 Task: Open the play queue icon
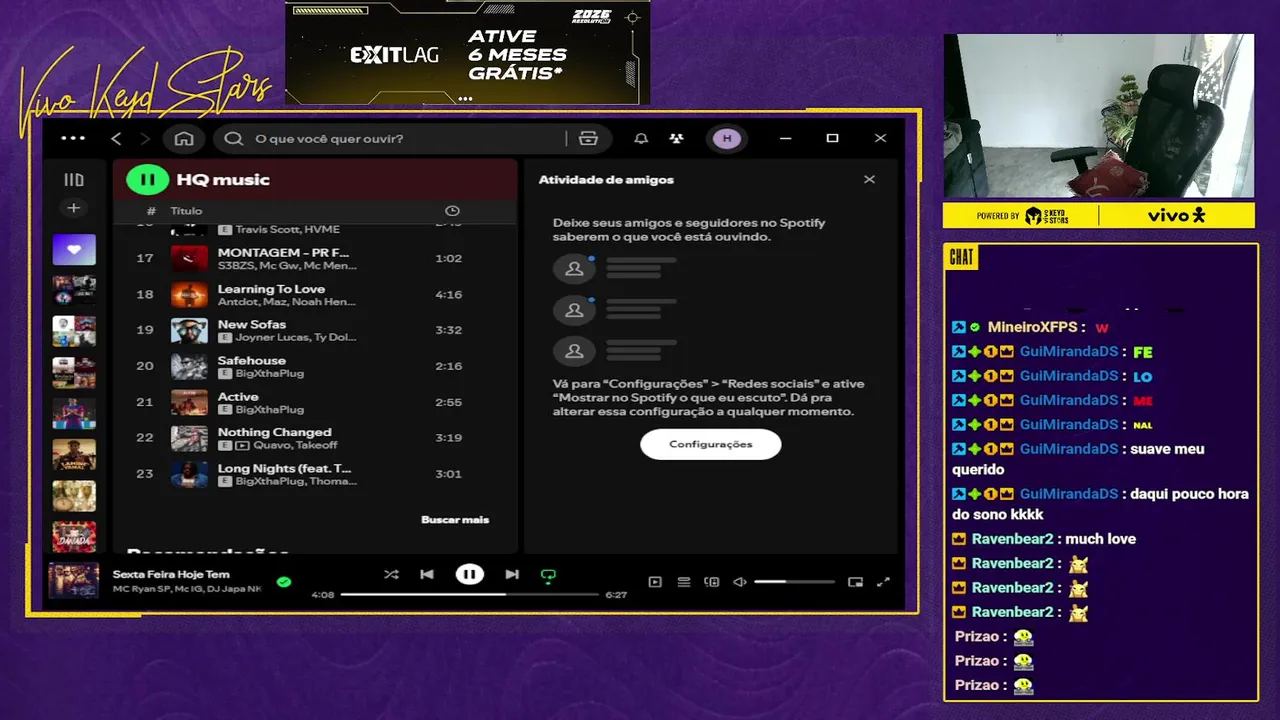(x=684, y=581)
